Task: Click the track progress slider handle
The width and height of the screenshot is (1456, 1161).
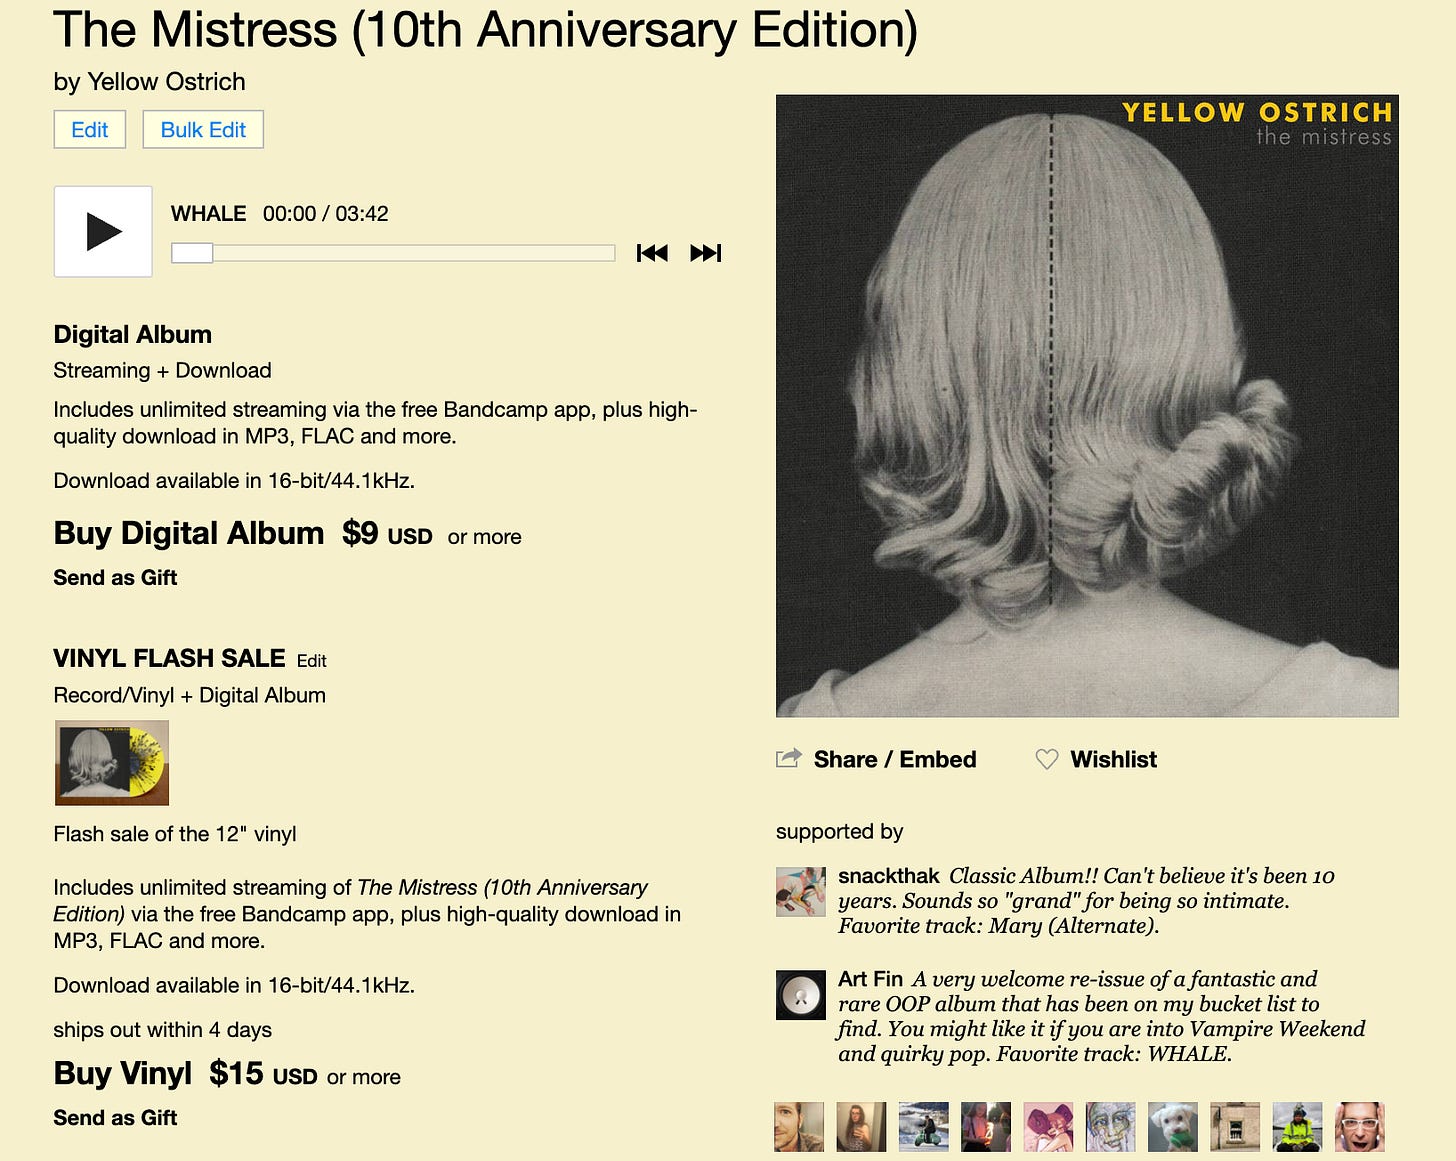Action: click(192, 253)
